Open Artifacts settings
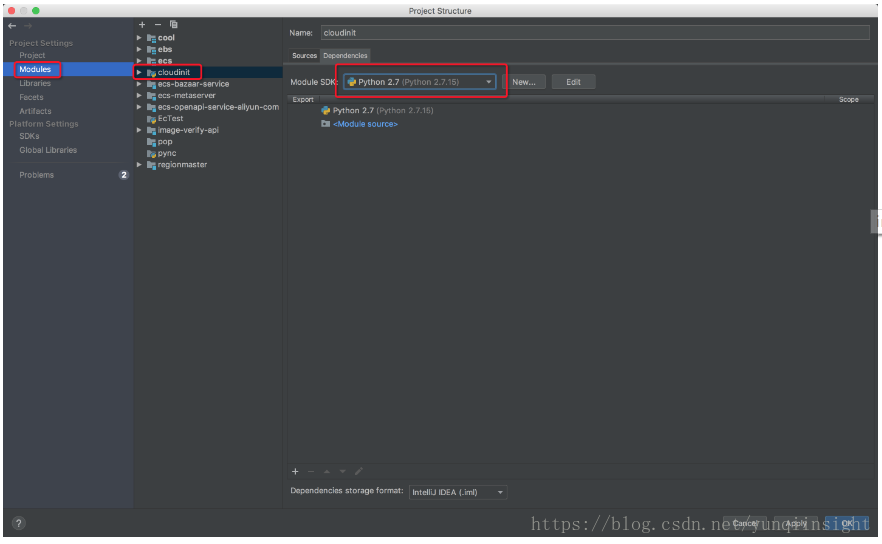 (35, 111)
